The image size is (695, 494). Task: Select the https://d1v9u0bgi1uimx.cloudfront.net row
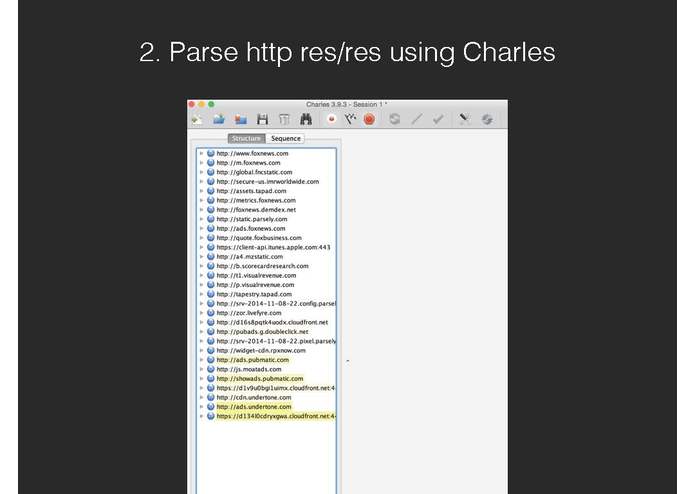pyautogui.click(x=266, y=388)
